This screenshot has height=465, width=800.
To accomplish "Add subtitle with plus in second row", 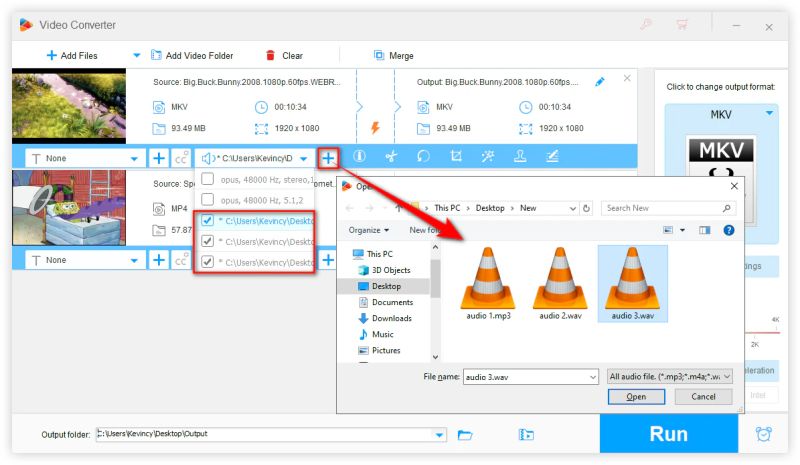I will tap(159, 260).
